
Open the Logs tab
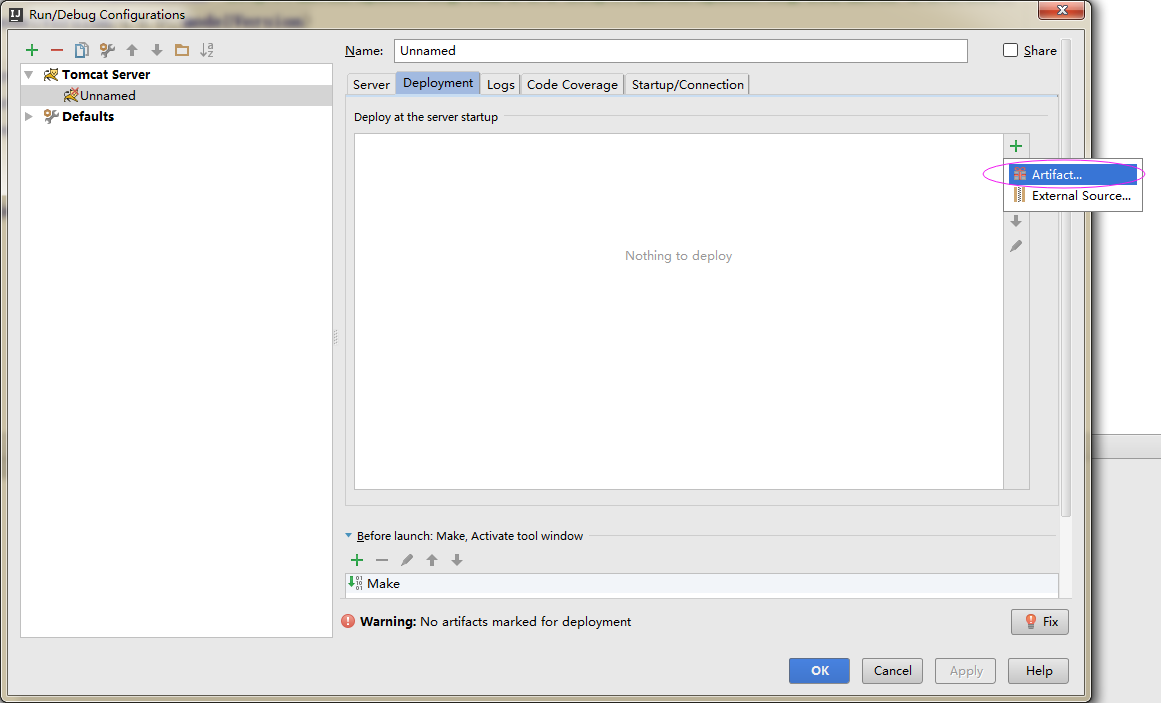[501, 84]
